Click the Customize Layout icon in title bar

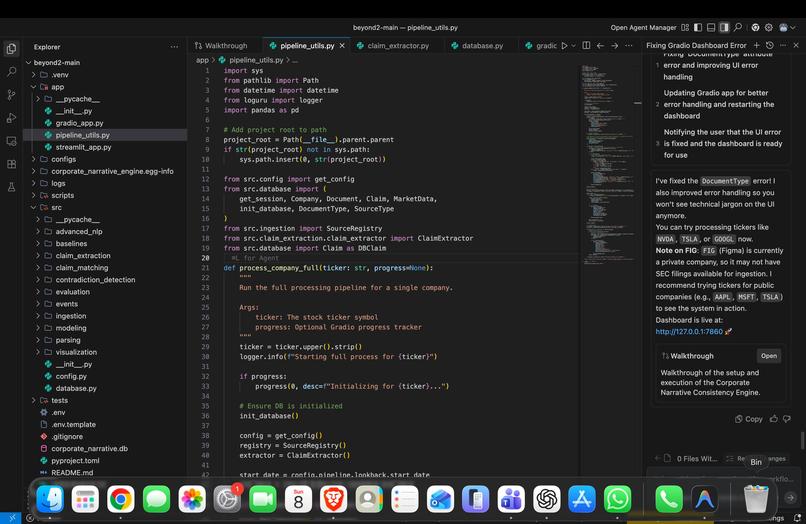click(685, 28)
